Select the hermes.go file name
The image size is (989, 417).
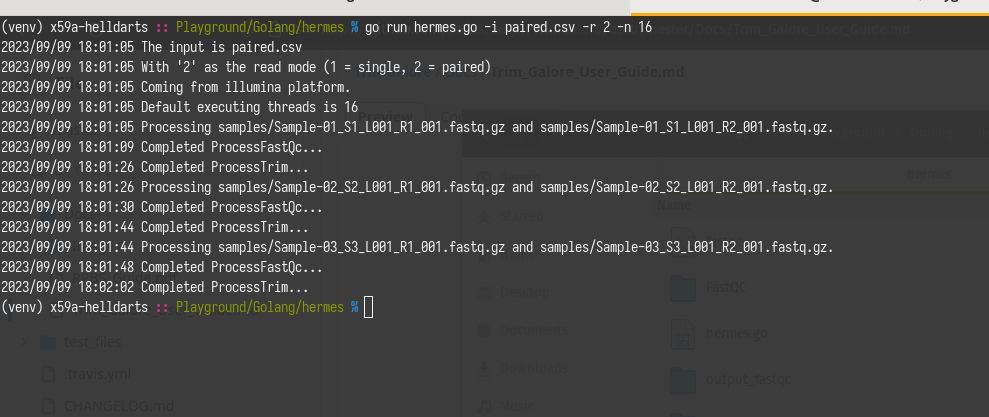pyautogui.click(x=736, y=333)
